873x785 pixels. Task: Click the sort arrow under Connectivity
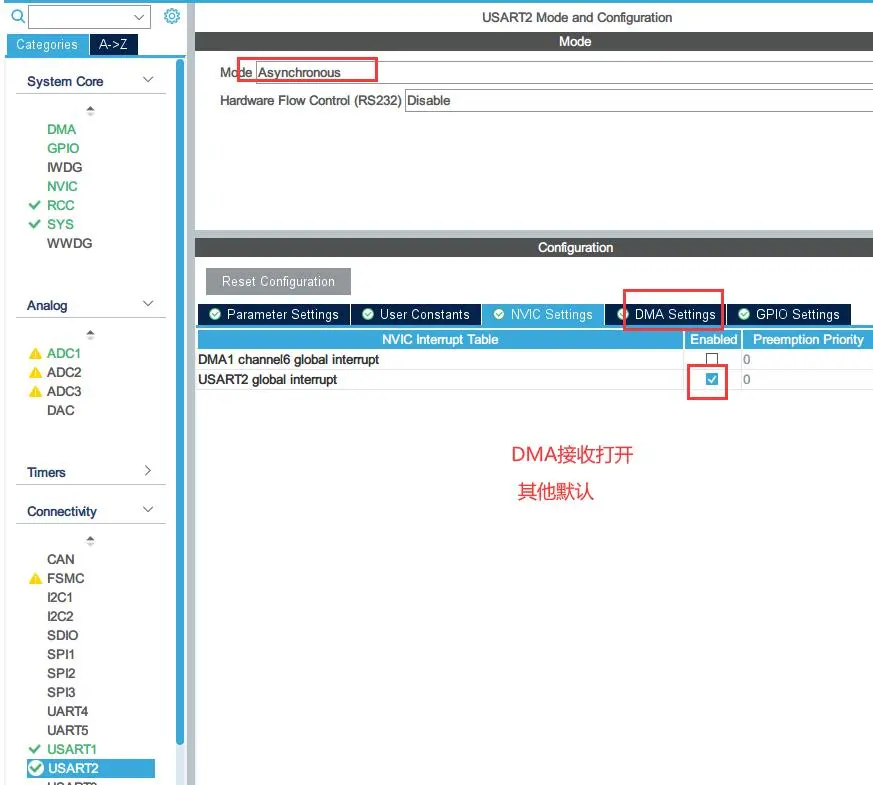91,541
